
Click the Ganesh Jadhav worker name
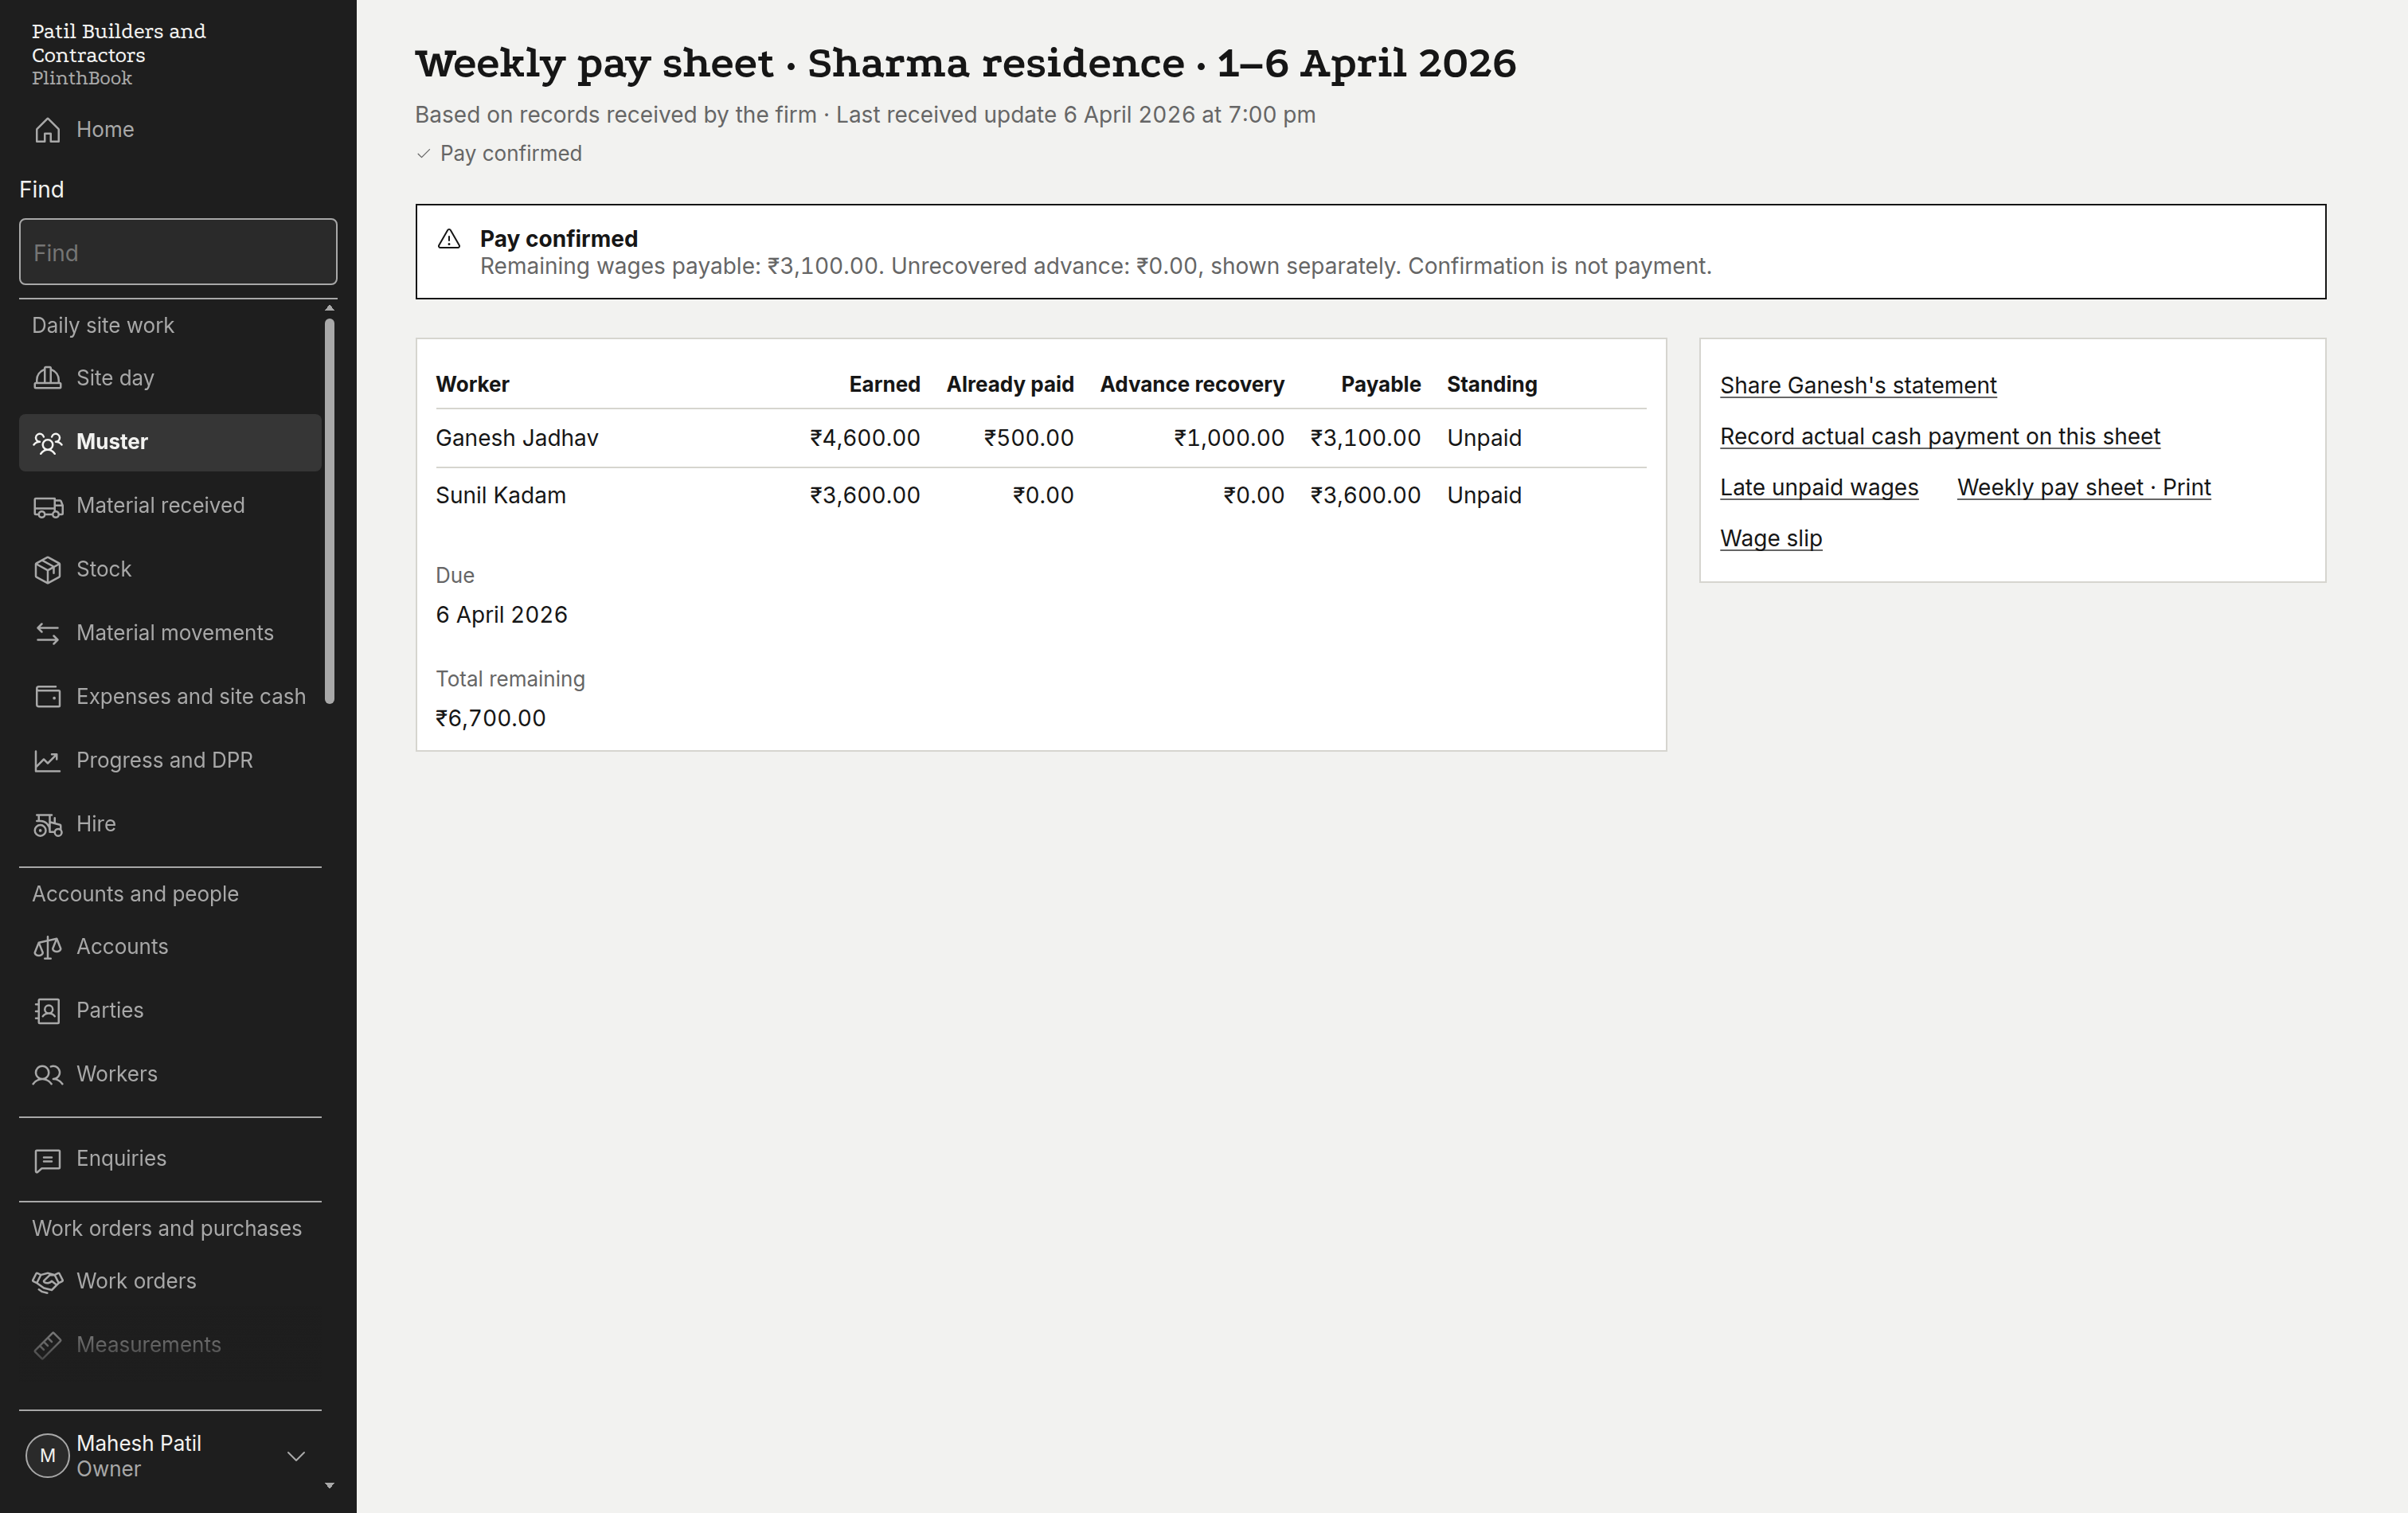(x=517, y=438)
